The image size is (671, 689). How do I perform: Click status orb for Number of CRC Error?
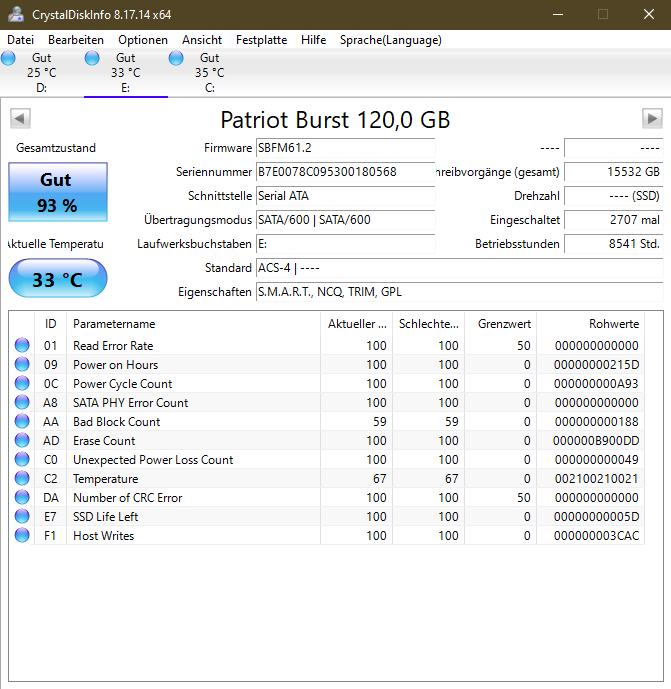22,497
